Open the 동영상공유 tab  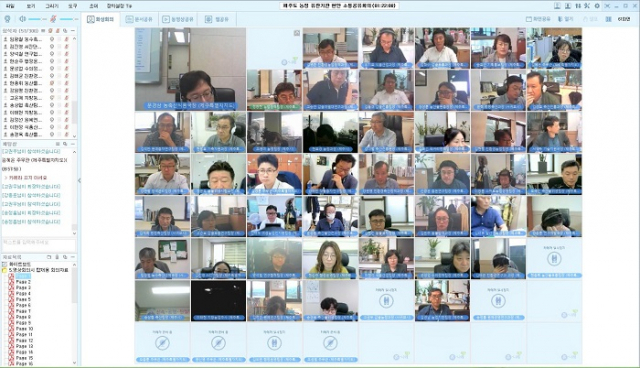coord(178,19)
